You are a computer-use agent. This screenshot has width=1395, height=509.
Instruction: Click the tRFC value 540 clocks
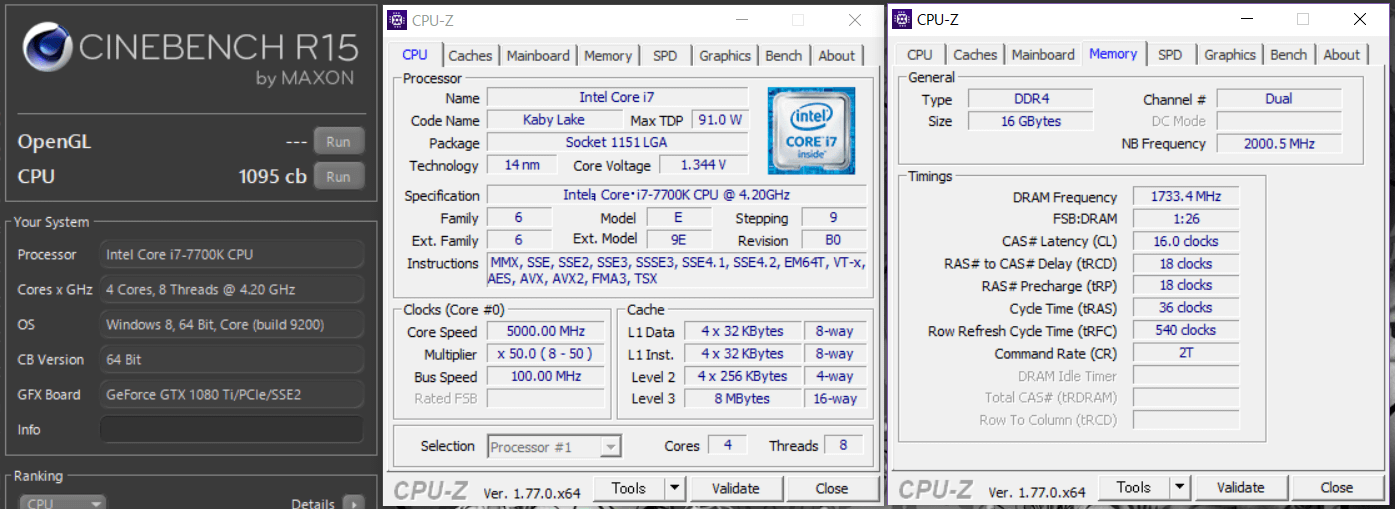click(1186, 330)
